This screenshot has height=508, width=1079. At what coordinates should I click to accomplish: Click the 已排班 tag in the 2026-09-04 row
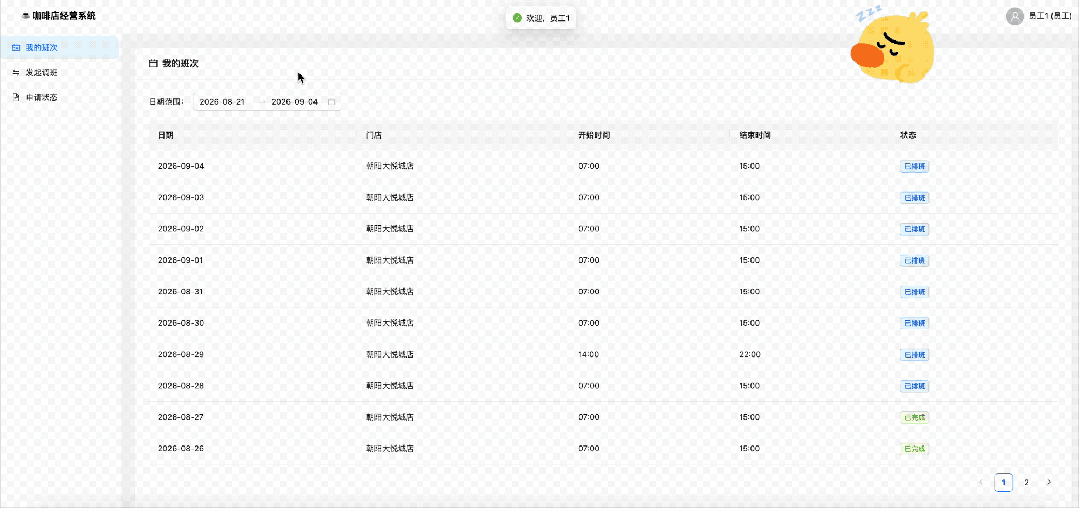pos(915,166)
